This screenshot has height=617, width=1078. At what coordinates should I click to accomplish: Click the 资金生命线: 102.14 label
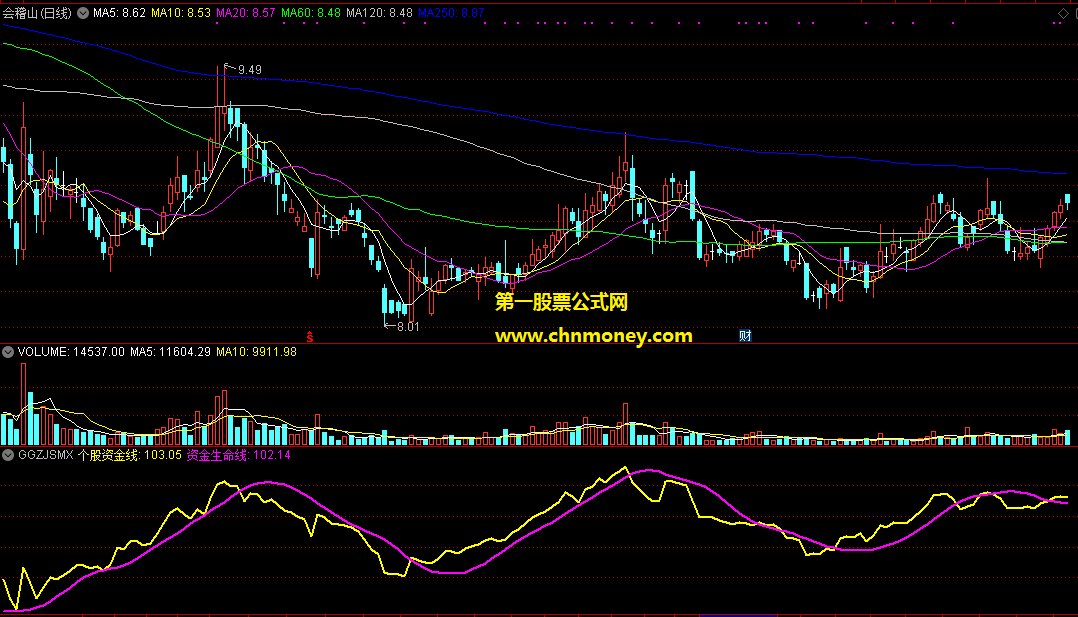point(239,455)
